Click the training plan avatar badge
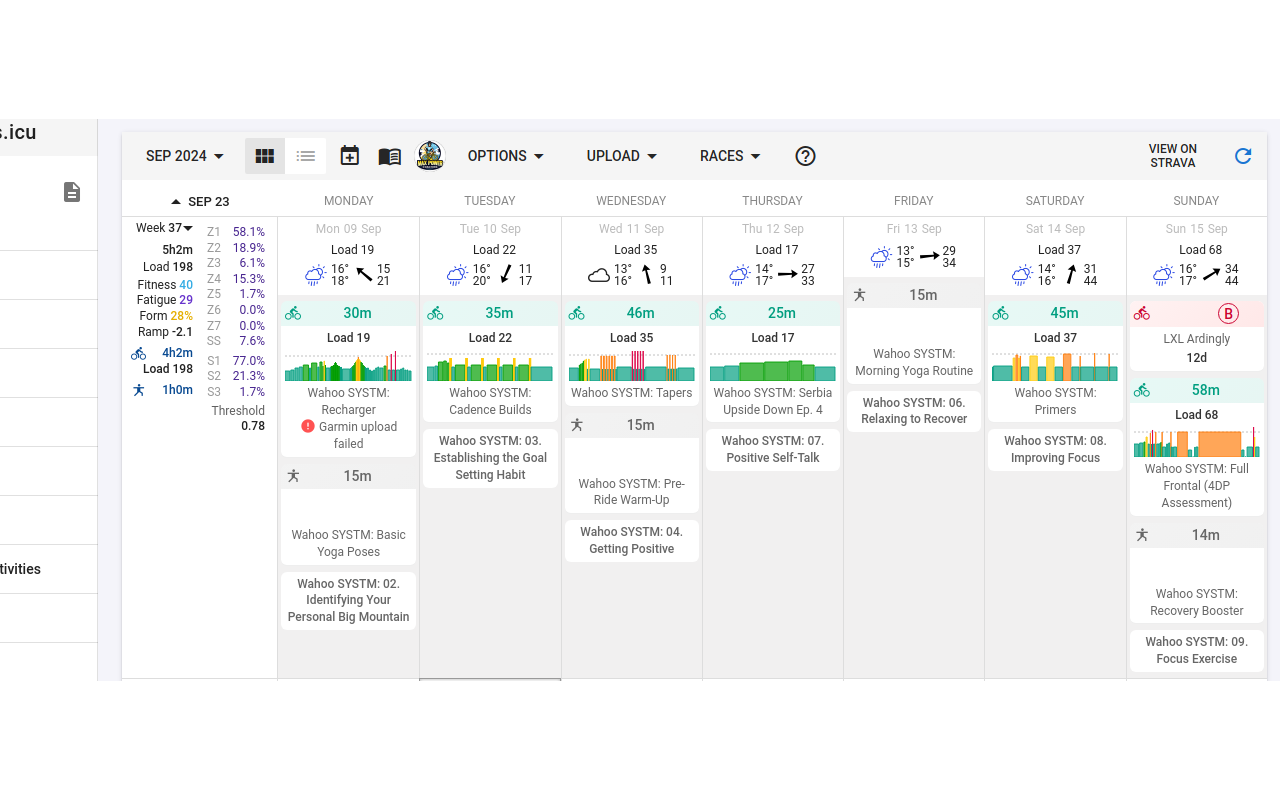1280x800 pixels. pyautogui.click(x=430, y=156)
